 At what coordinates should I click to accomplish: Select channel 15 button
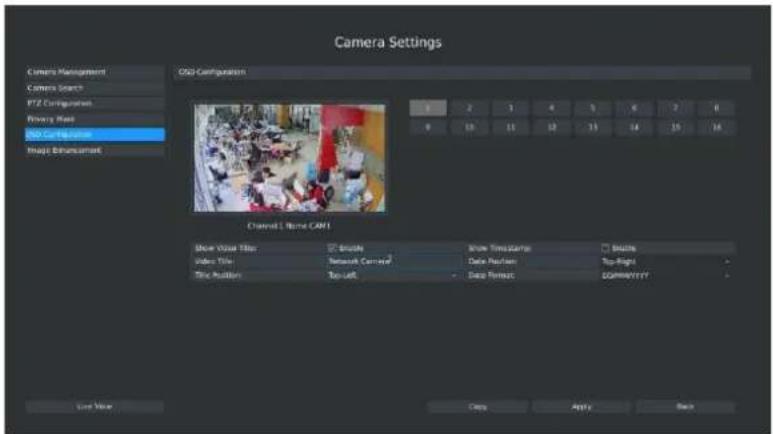675,127
